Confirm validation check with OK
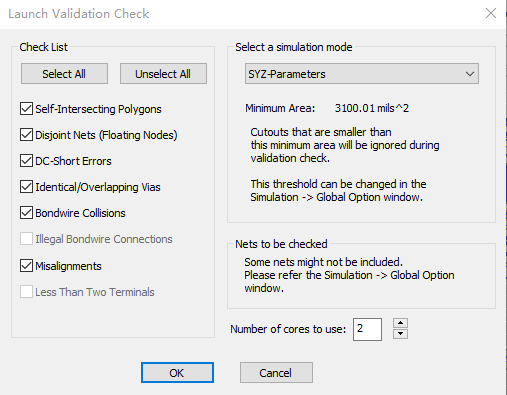This screenshot has height=395, width=507. pyautogui.click(x=177, y=373)
